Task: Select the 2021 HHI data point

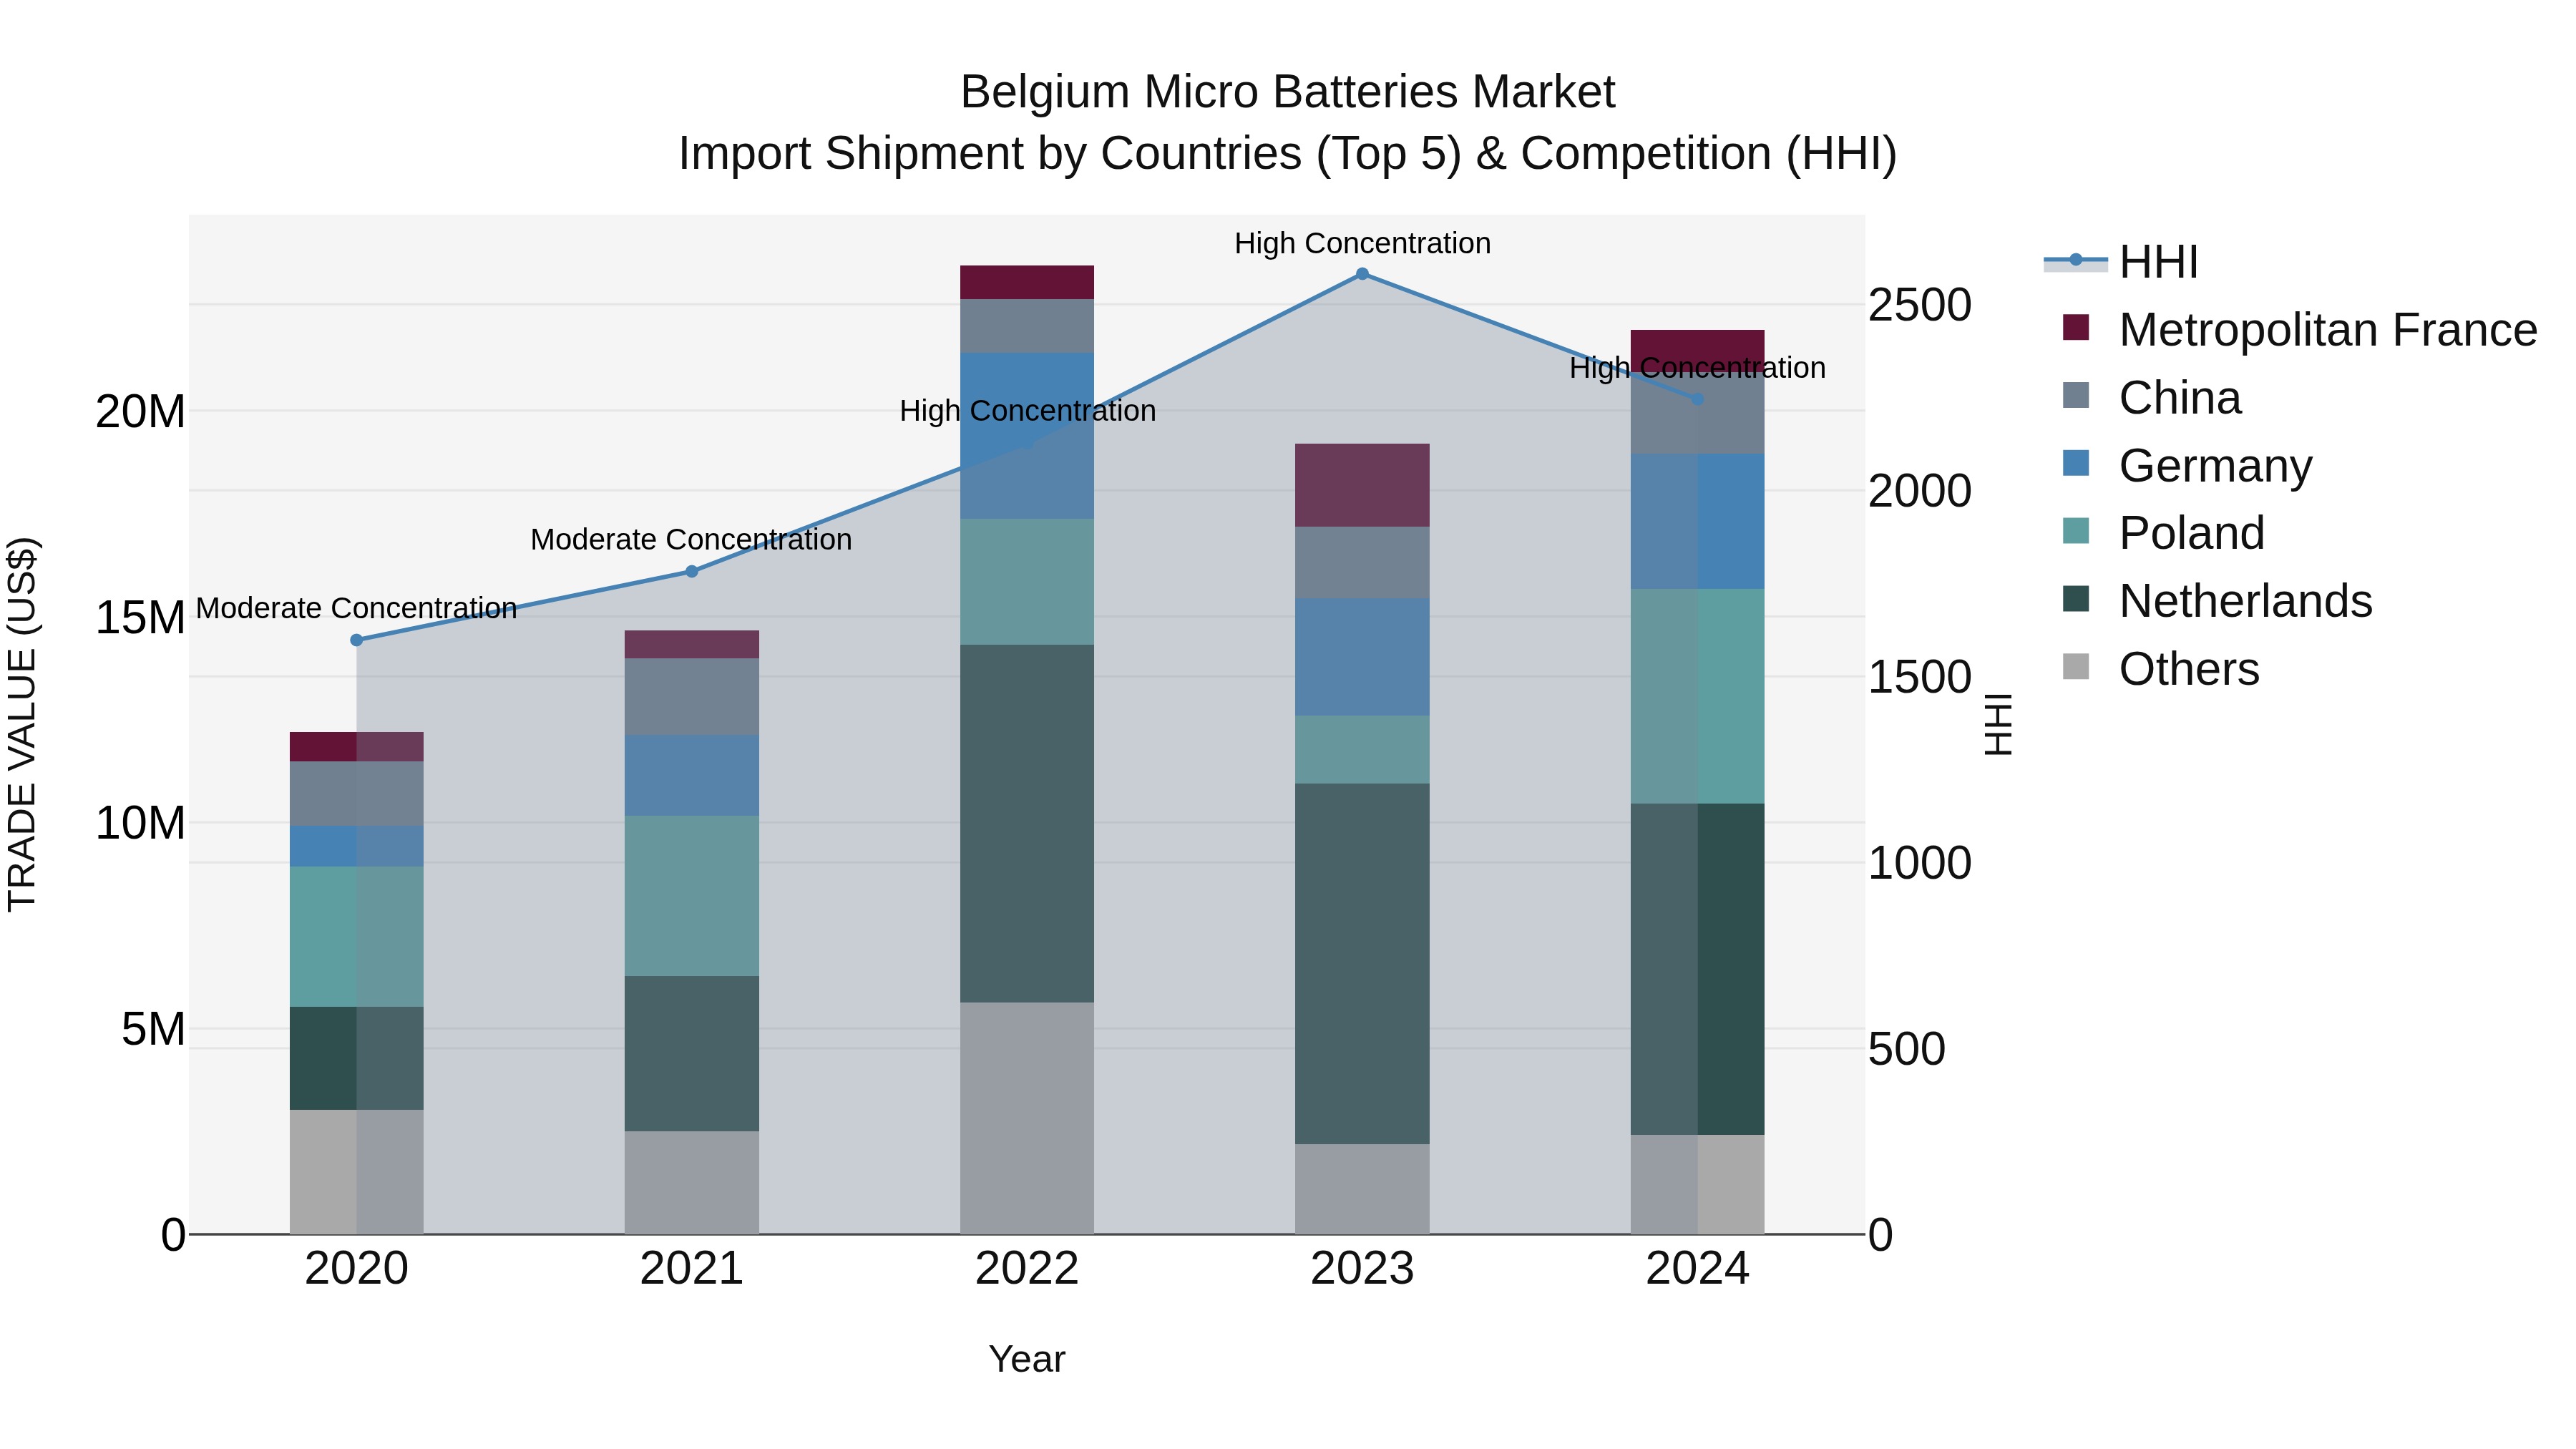Action: [x=692, y=572]
